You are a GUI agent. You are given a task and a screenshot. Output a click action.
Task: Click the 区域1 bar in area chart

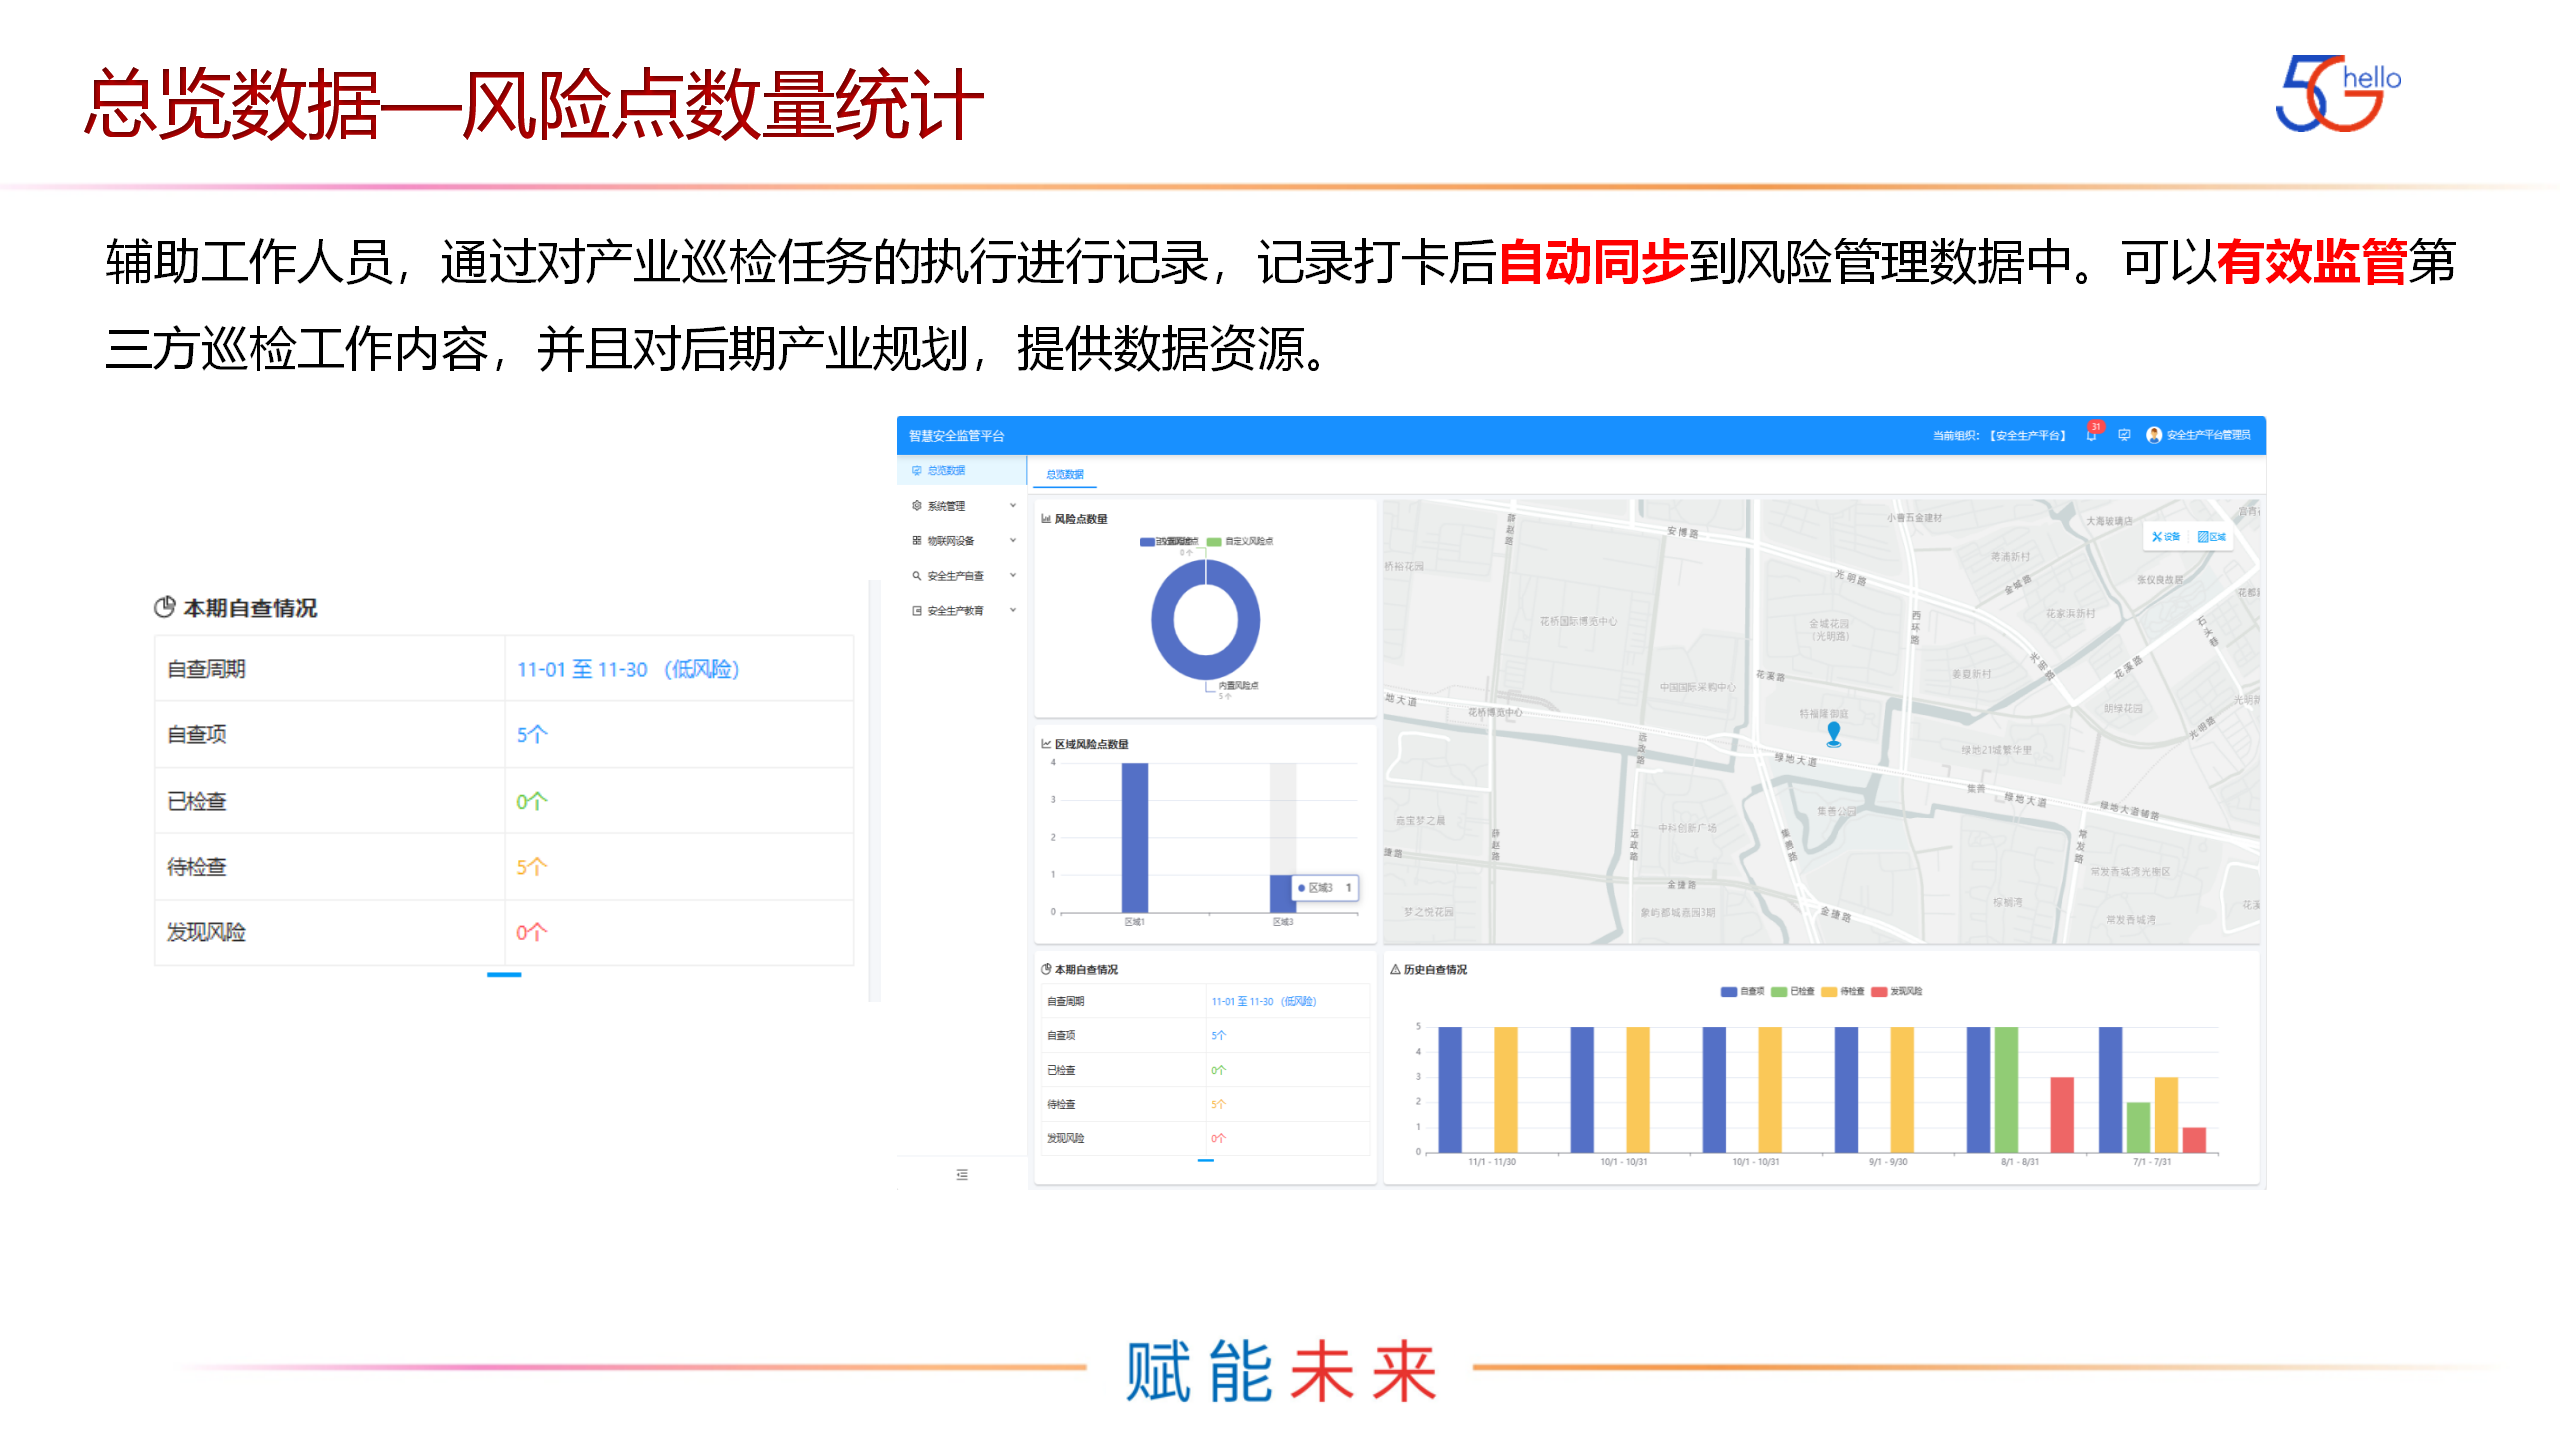(x=1134, y=837)
